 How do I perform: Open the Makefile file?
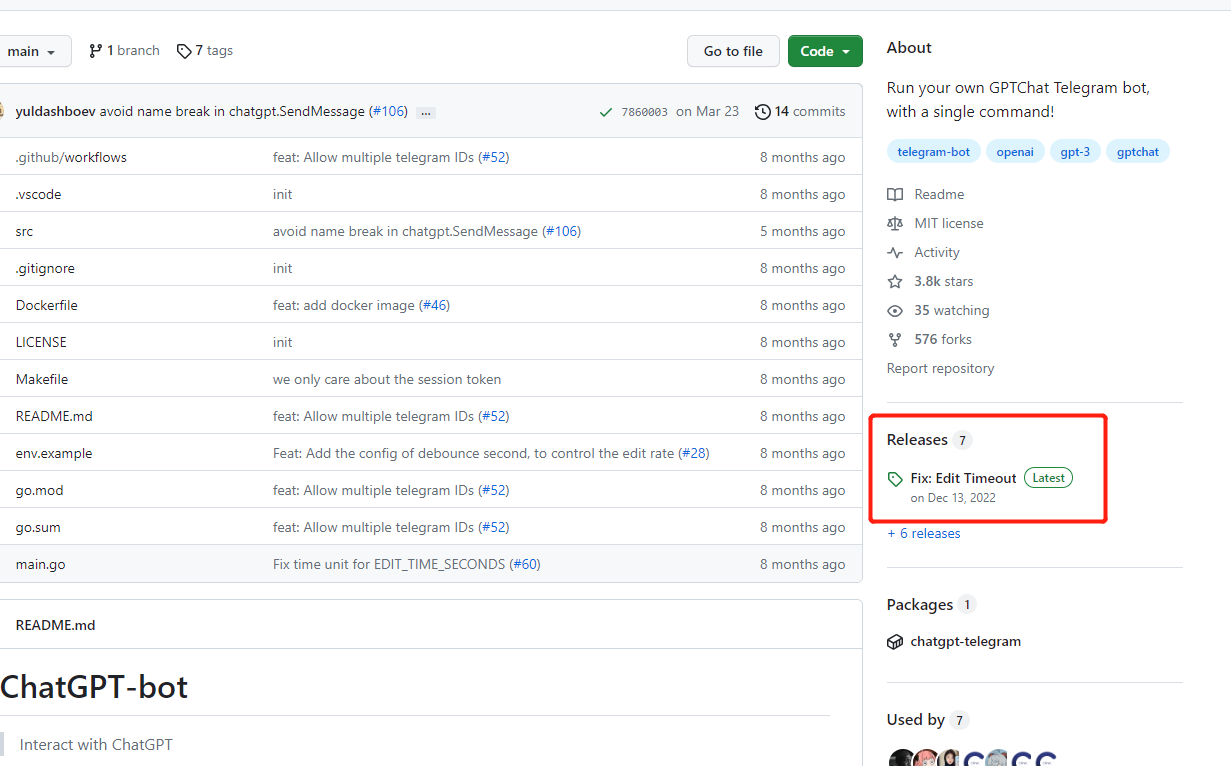pos(42,379)
